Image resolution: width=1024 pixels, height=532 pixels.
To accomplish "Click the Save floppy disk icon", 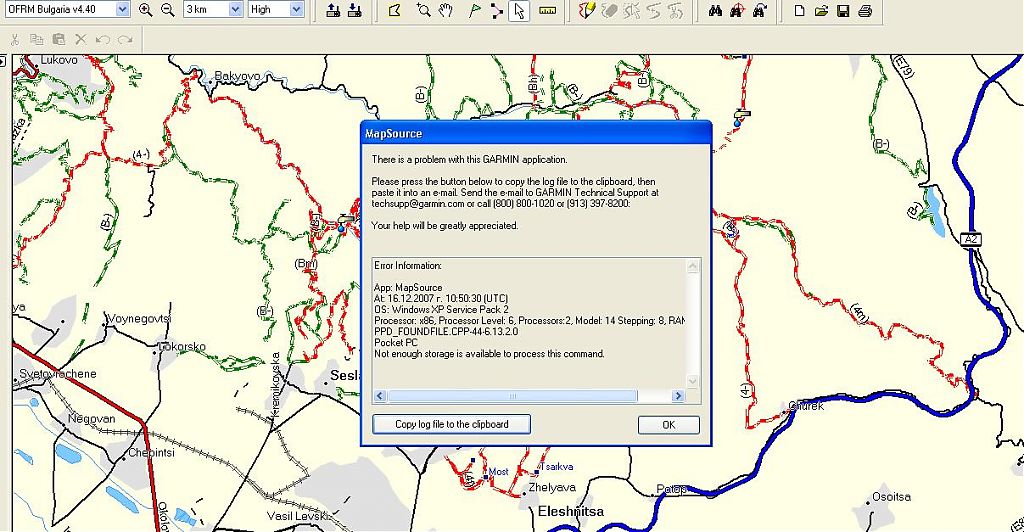I will [x=843, y=10].
